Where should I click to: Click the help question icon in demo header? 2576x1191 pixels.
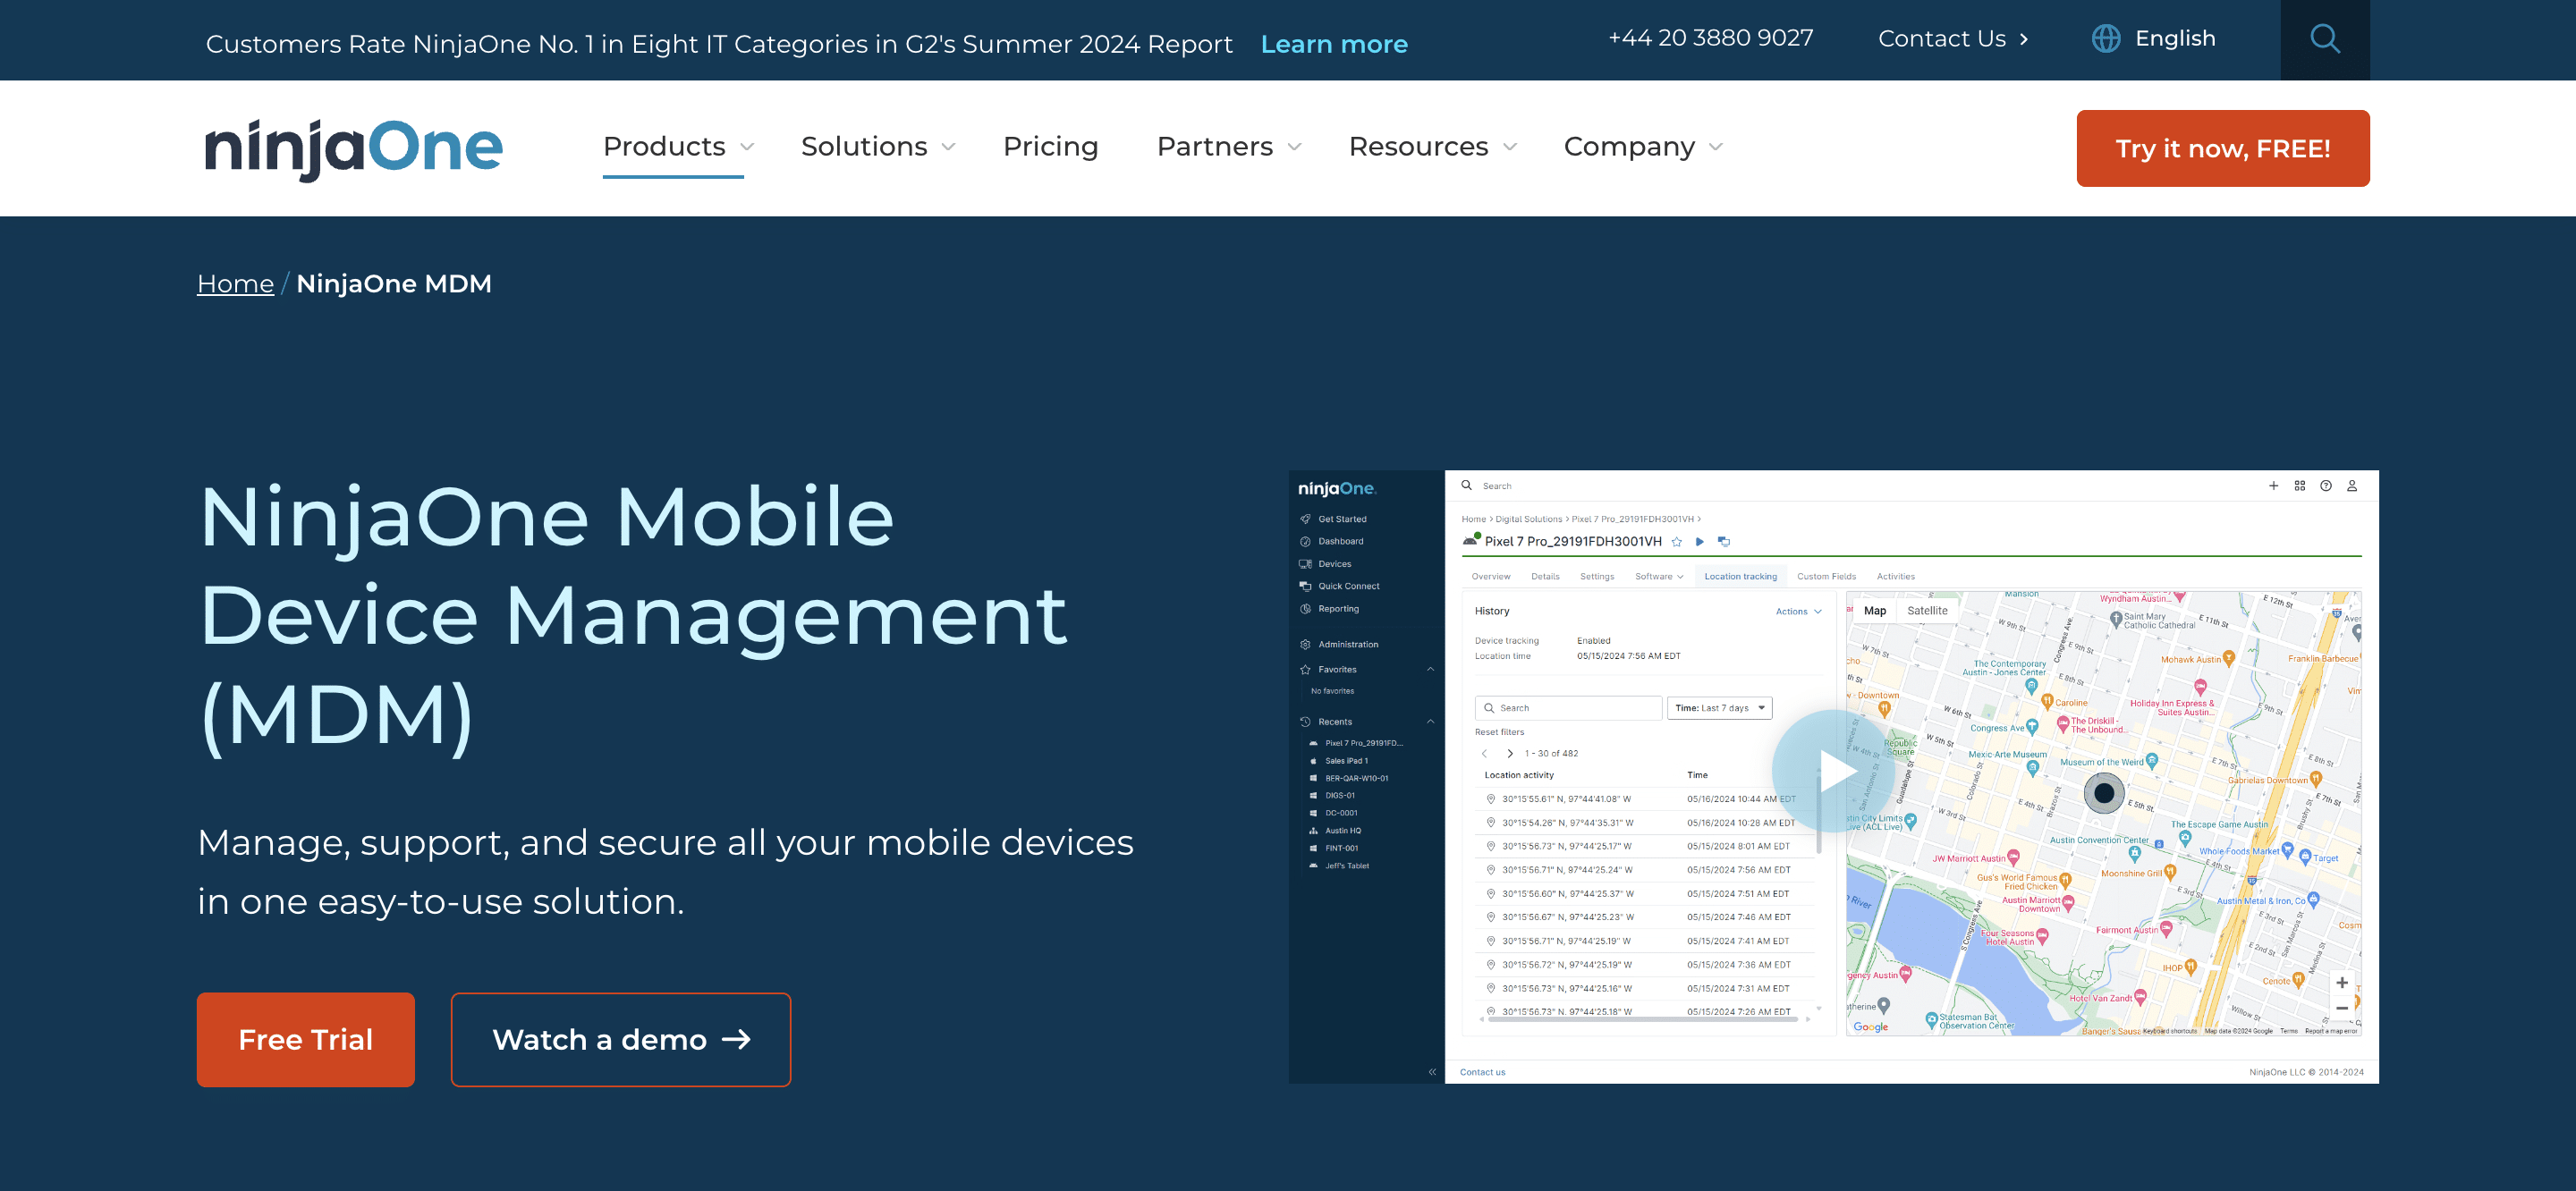(x=2326, y=485)
